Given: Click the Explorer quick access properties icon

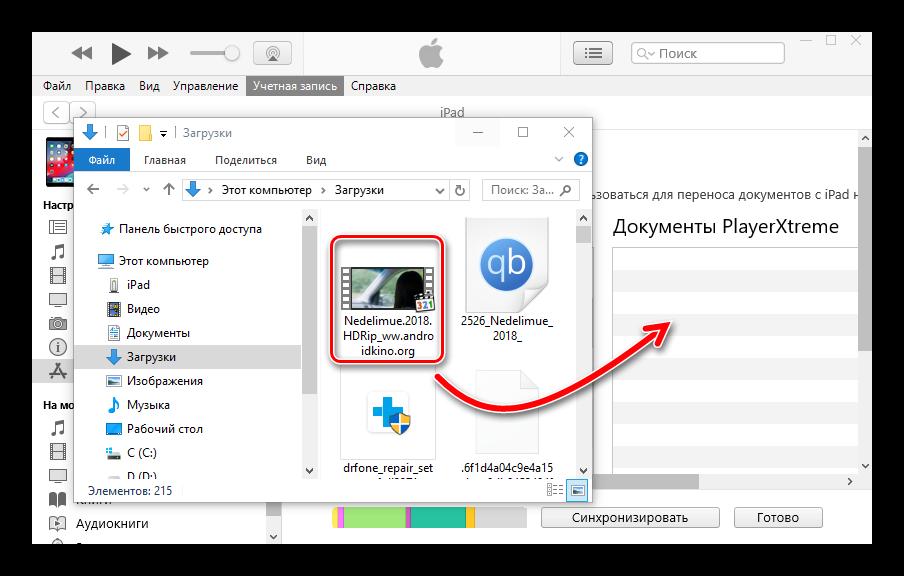Looking at the screenshot, I should click(x=123, y=133).
